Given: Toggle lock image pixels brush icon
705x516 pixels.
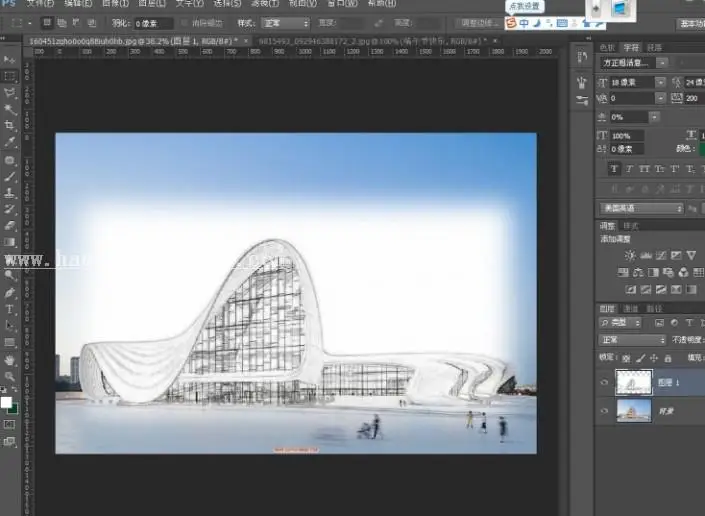Looking at the screenshot, I should [x=640, y=358].
